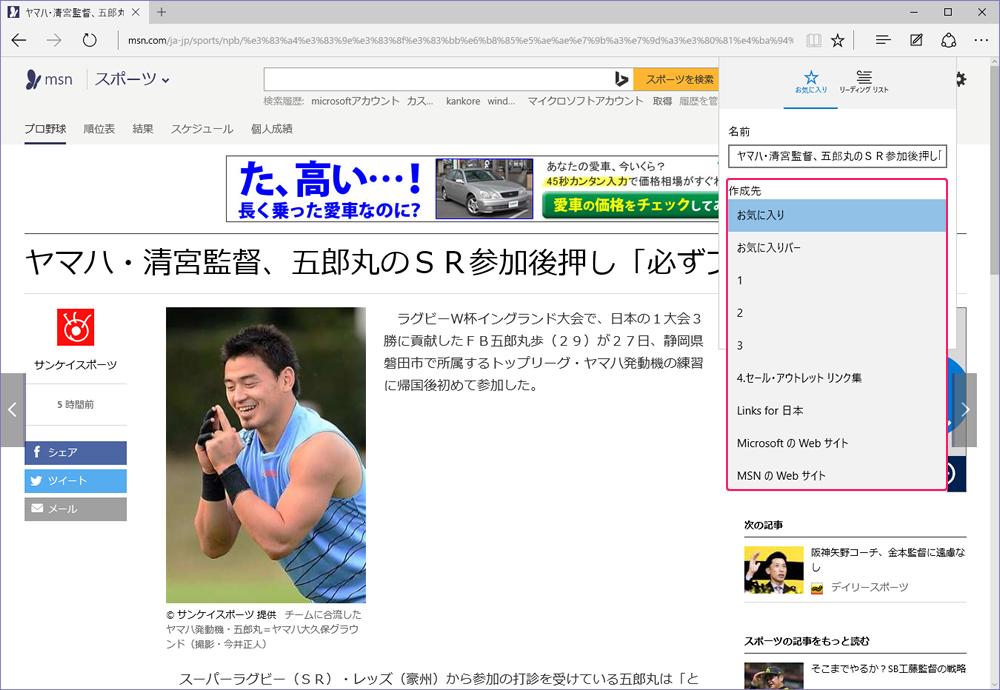Tweet the article with ツイート button
The width and height of the screenshot is (1000, 690).
click(x=75, y=481)
